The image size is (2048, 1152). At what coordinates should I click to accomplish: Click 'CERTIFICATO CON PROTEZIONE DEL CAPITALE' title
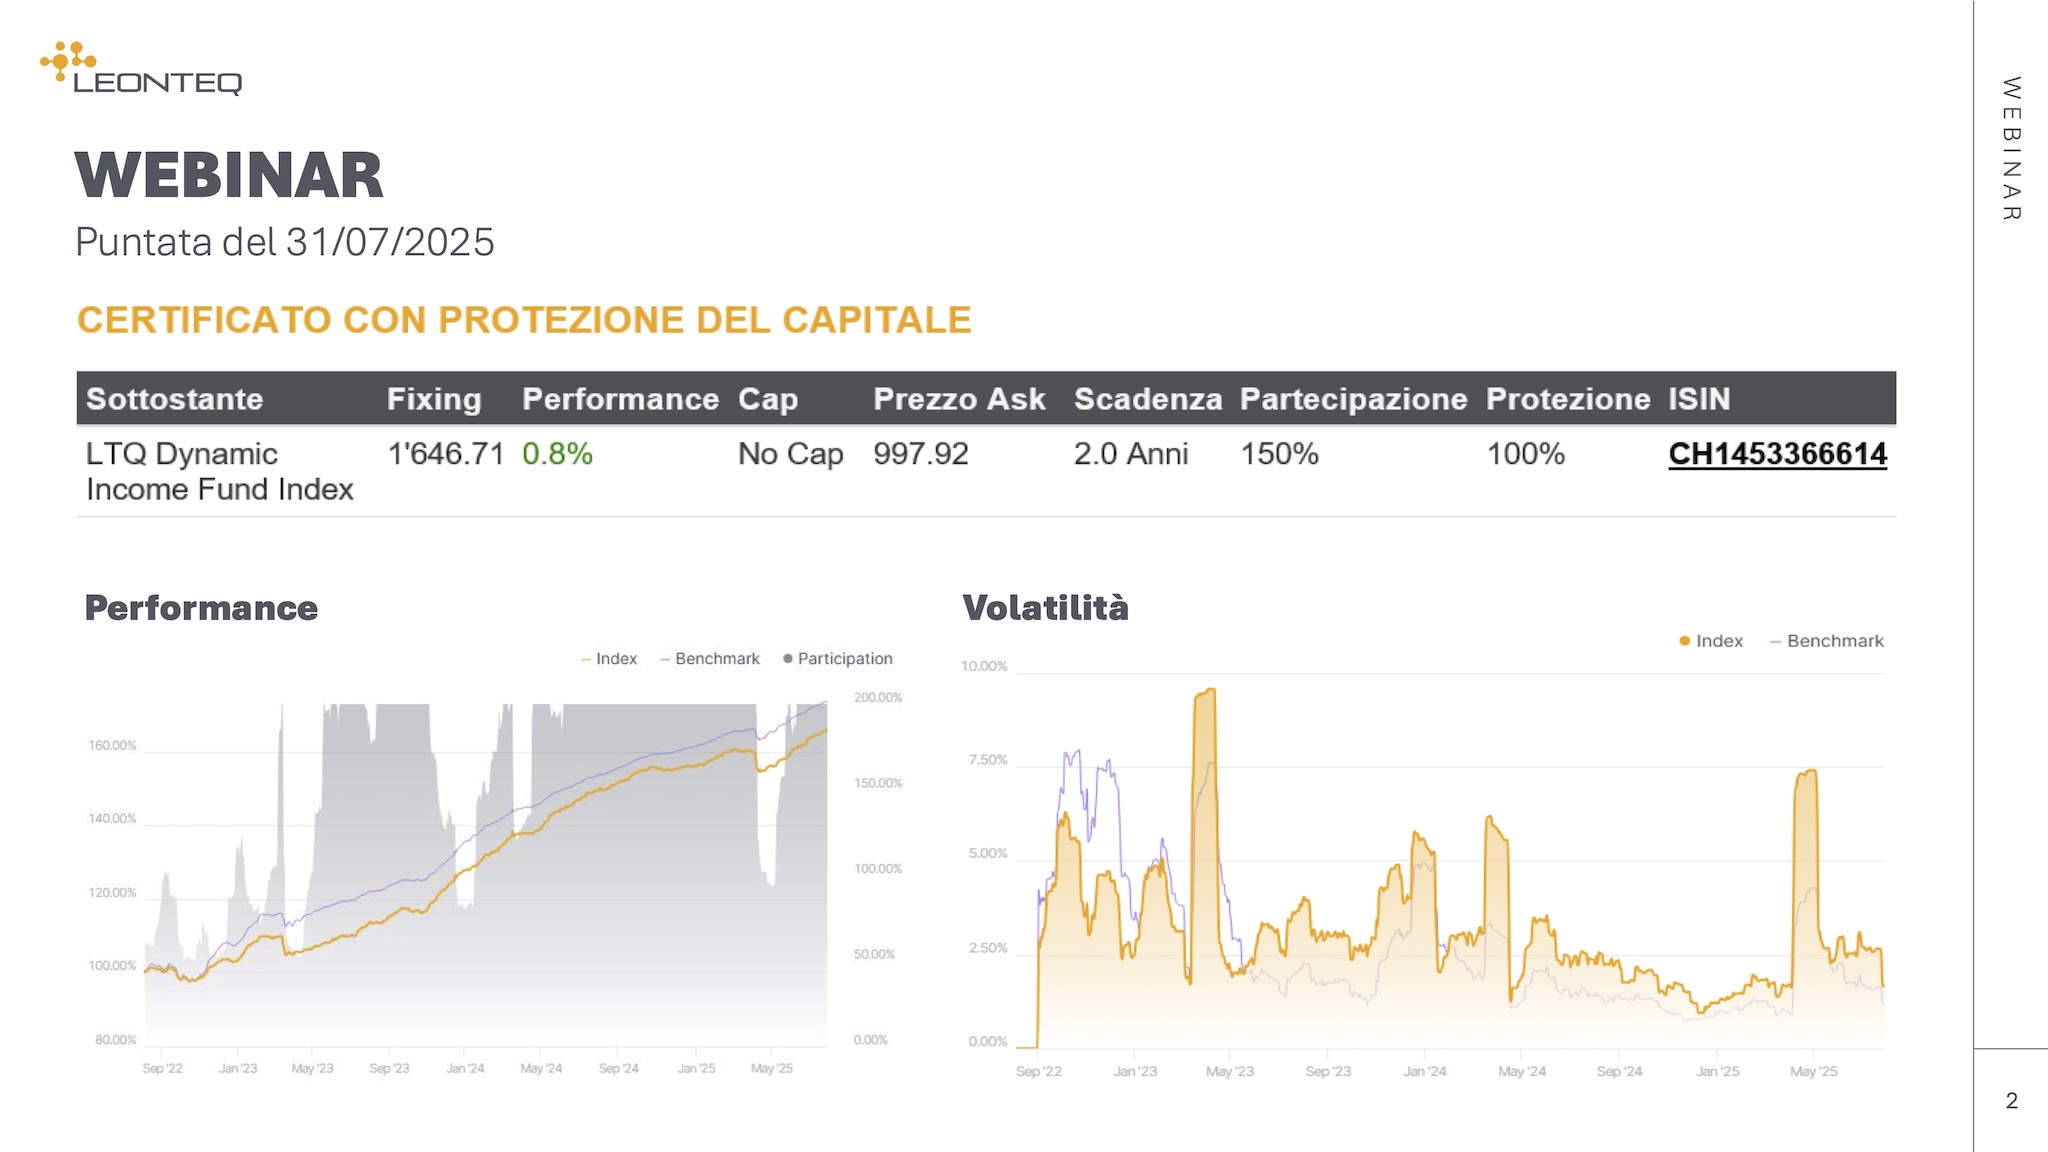click(524, 320)
